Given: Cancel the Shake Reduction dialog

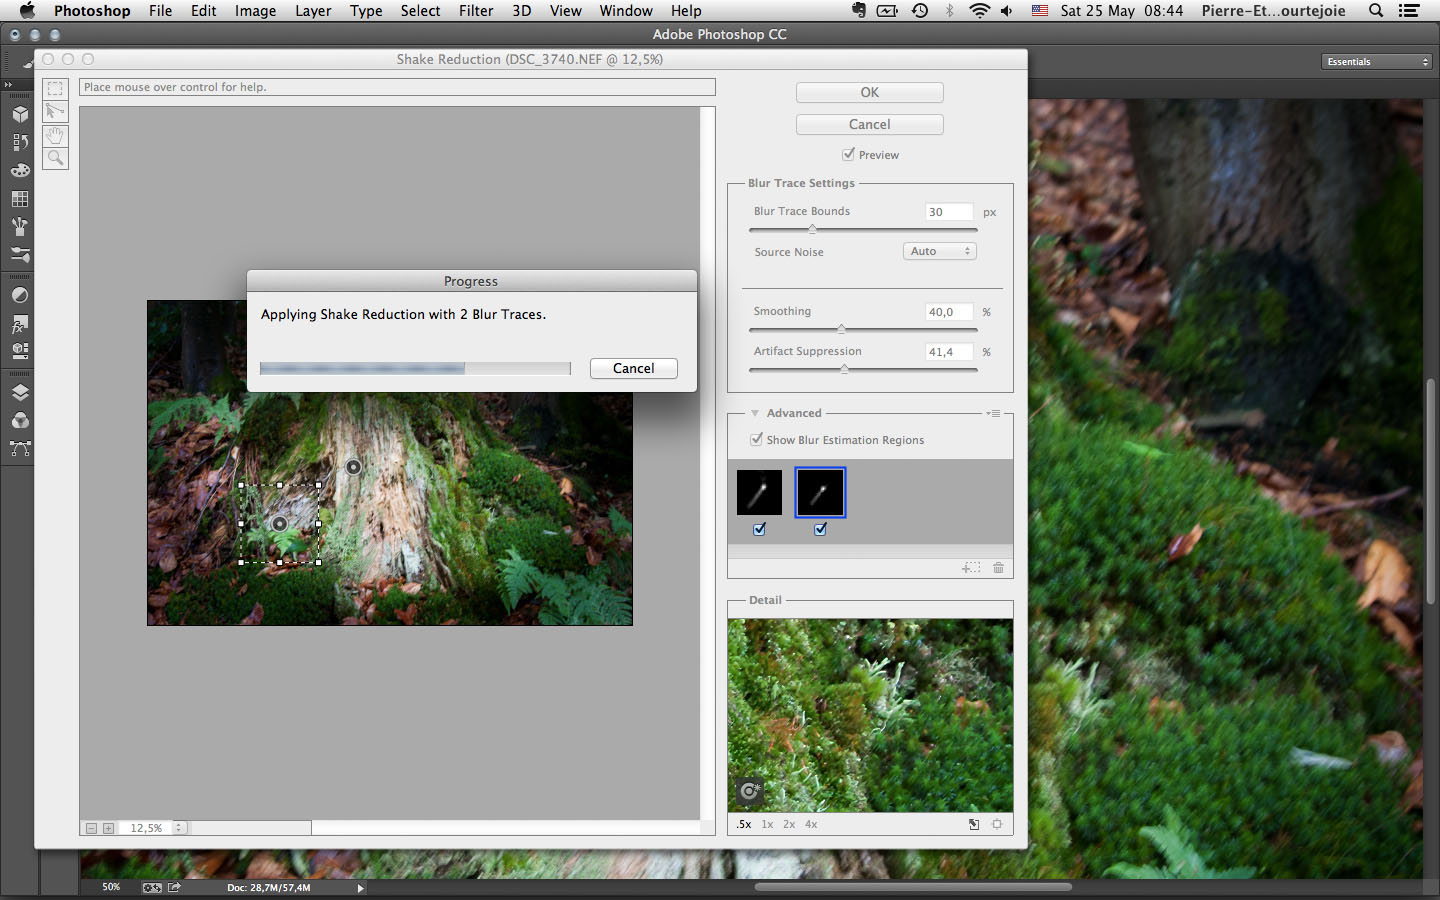Looking at the screenshot, I should 870,124.
